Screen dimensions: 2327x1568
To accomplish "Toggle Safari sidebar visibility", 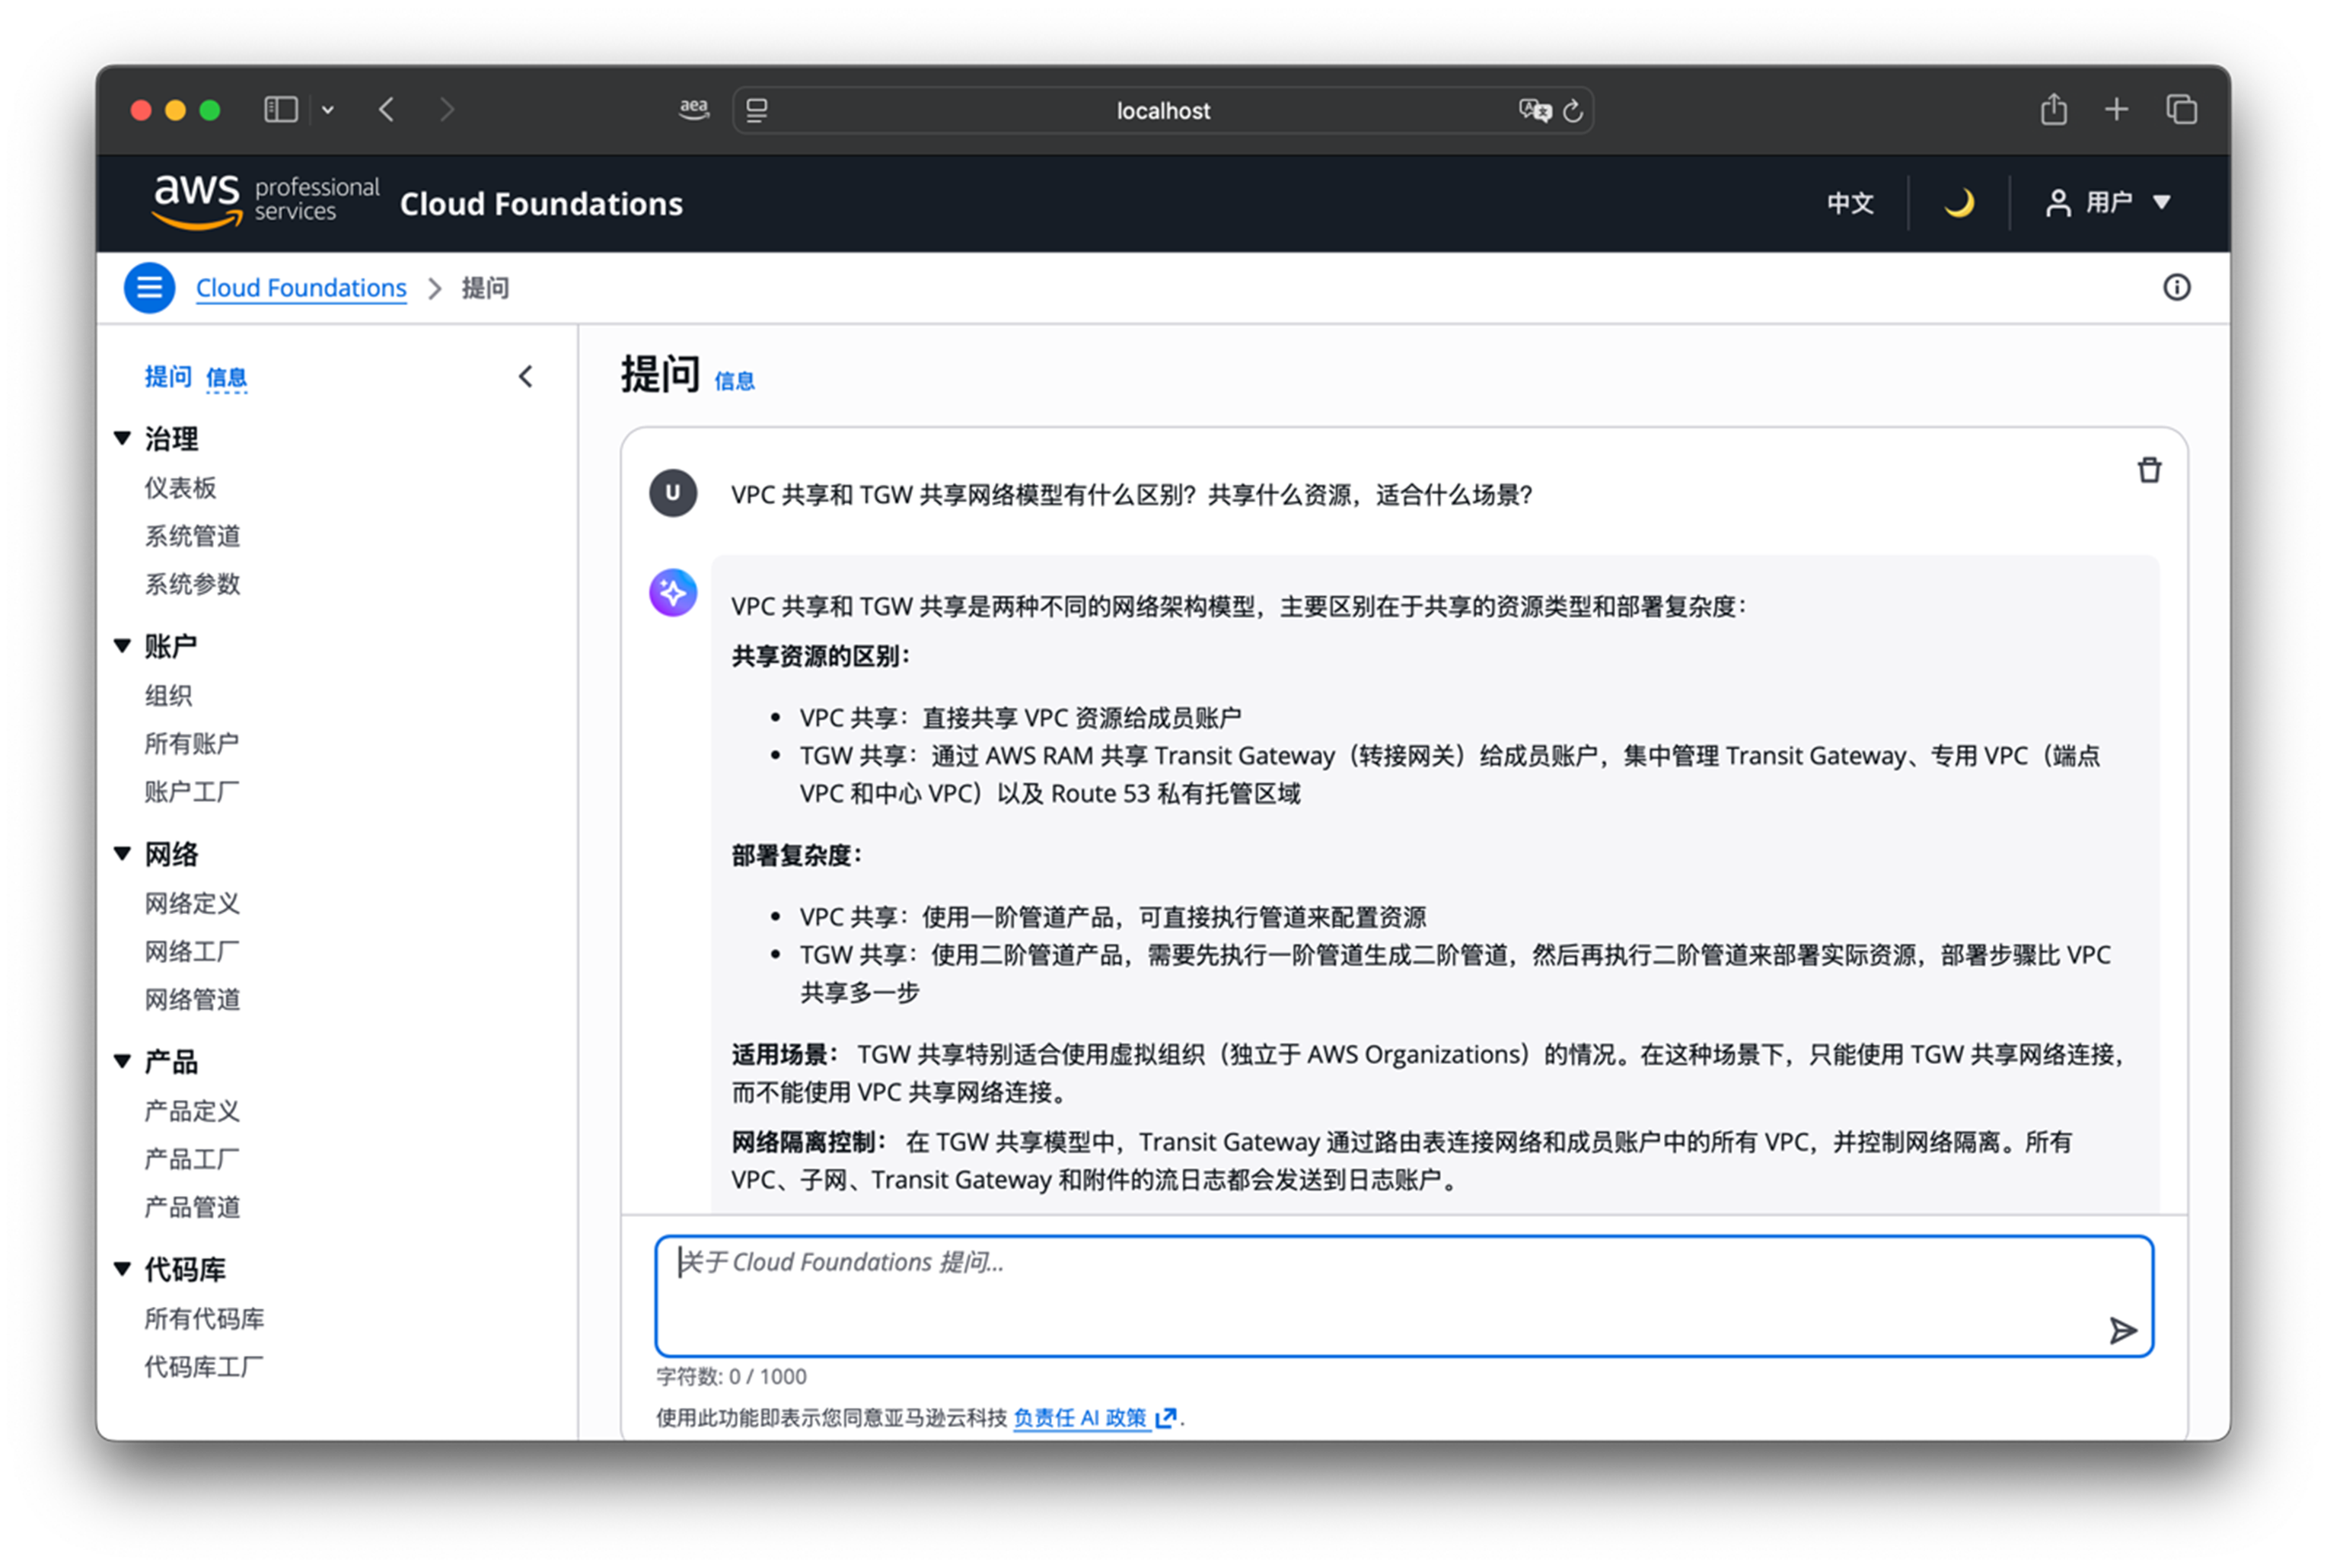I will click(281, 109).
